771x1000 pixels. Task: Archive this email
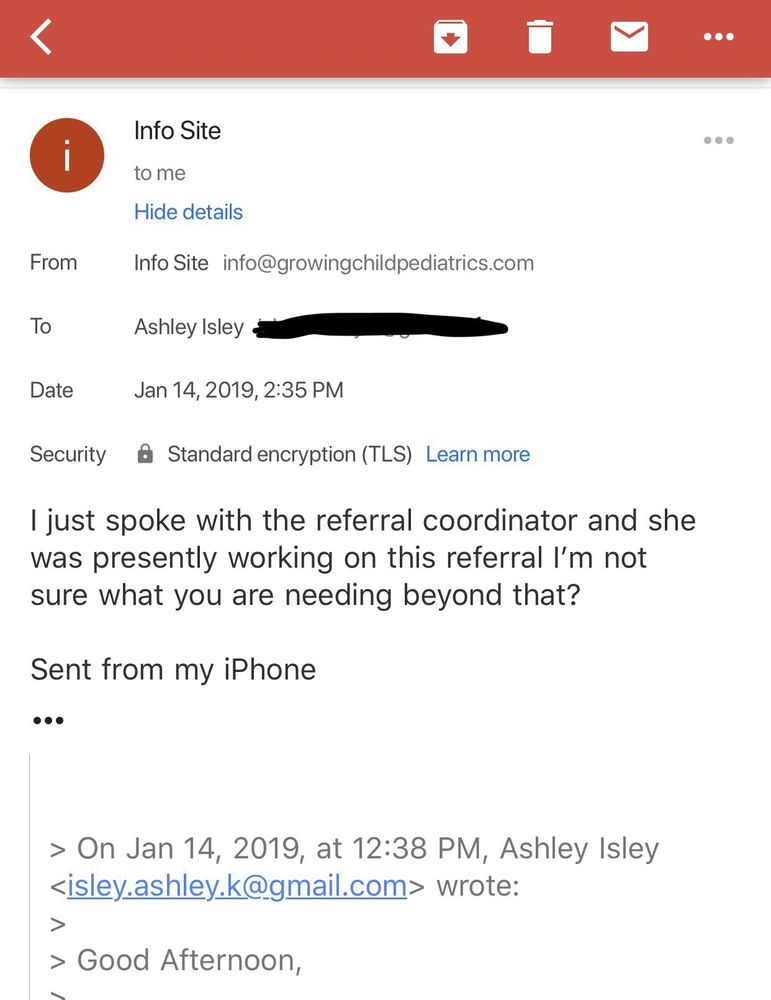[450, 38]
